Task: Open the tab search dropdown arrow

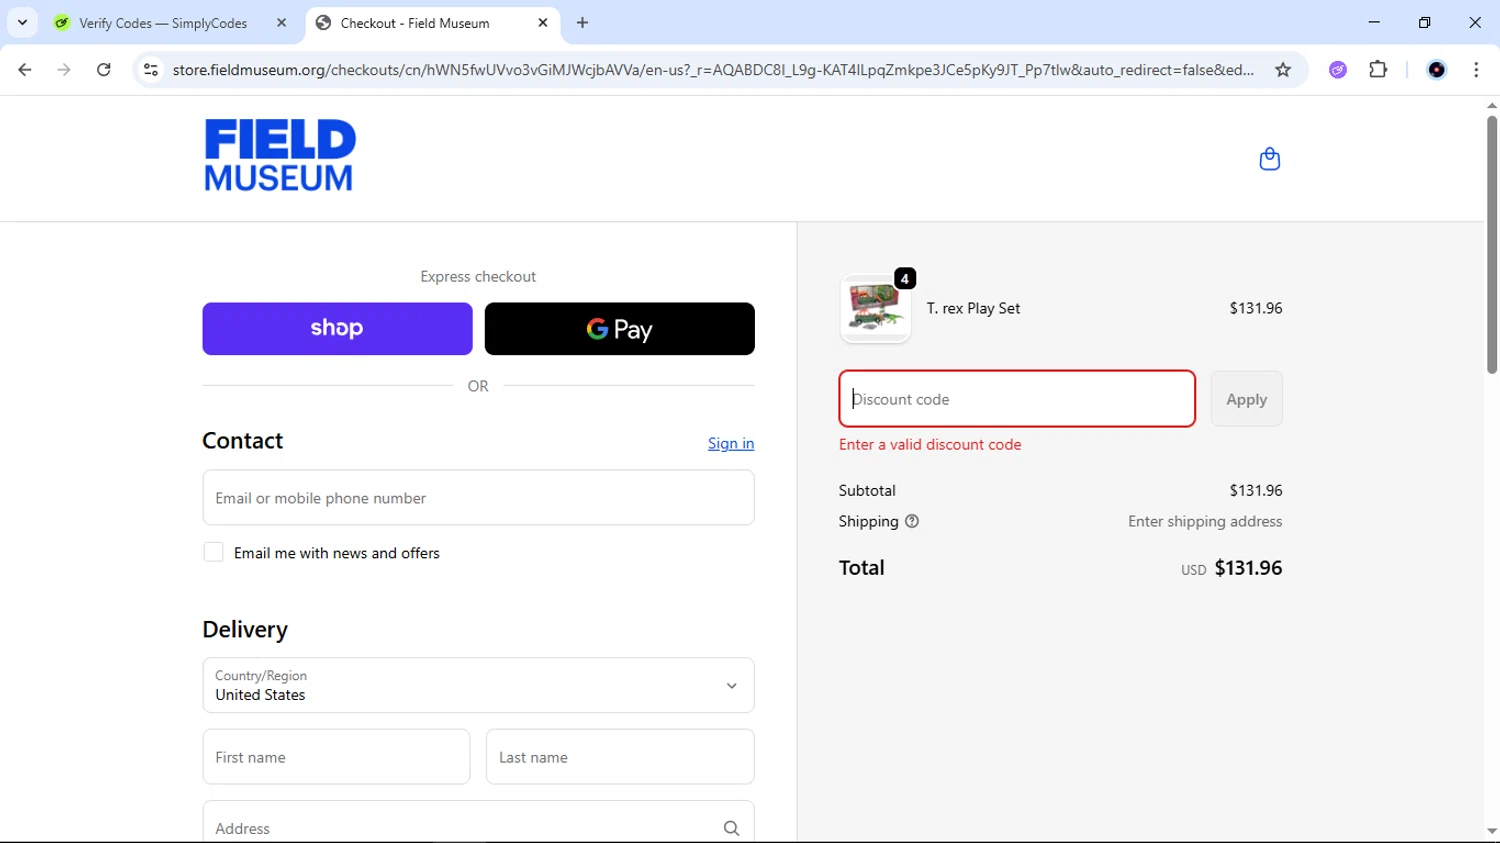Action: [x=22, y=23]
